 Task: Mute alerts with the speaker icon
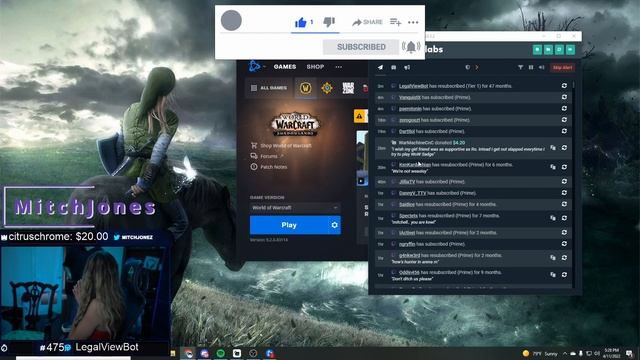542,67
